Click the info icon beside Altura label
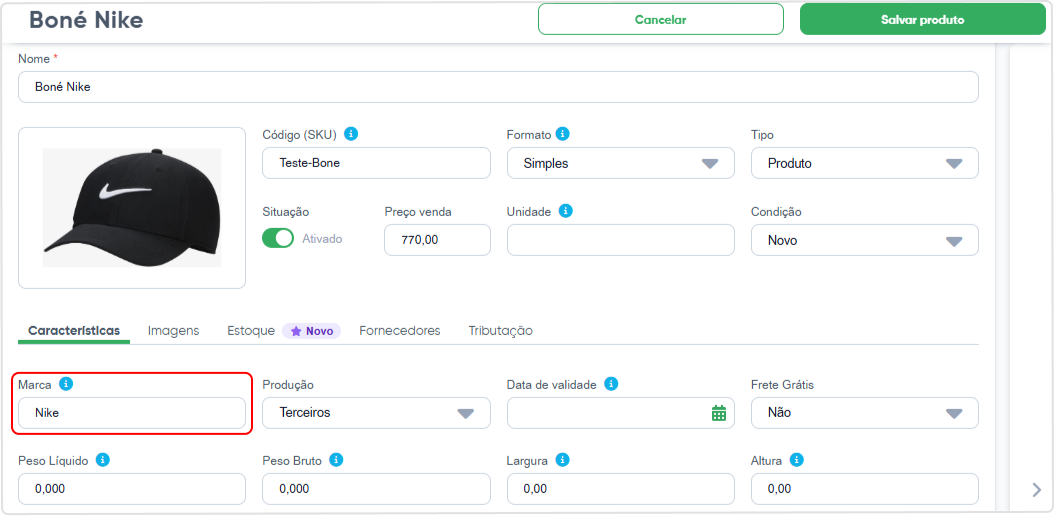The image size is (1054, 516). [x=797, y=460]
